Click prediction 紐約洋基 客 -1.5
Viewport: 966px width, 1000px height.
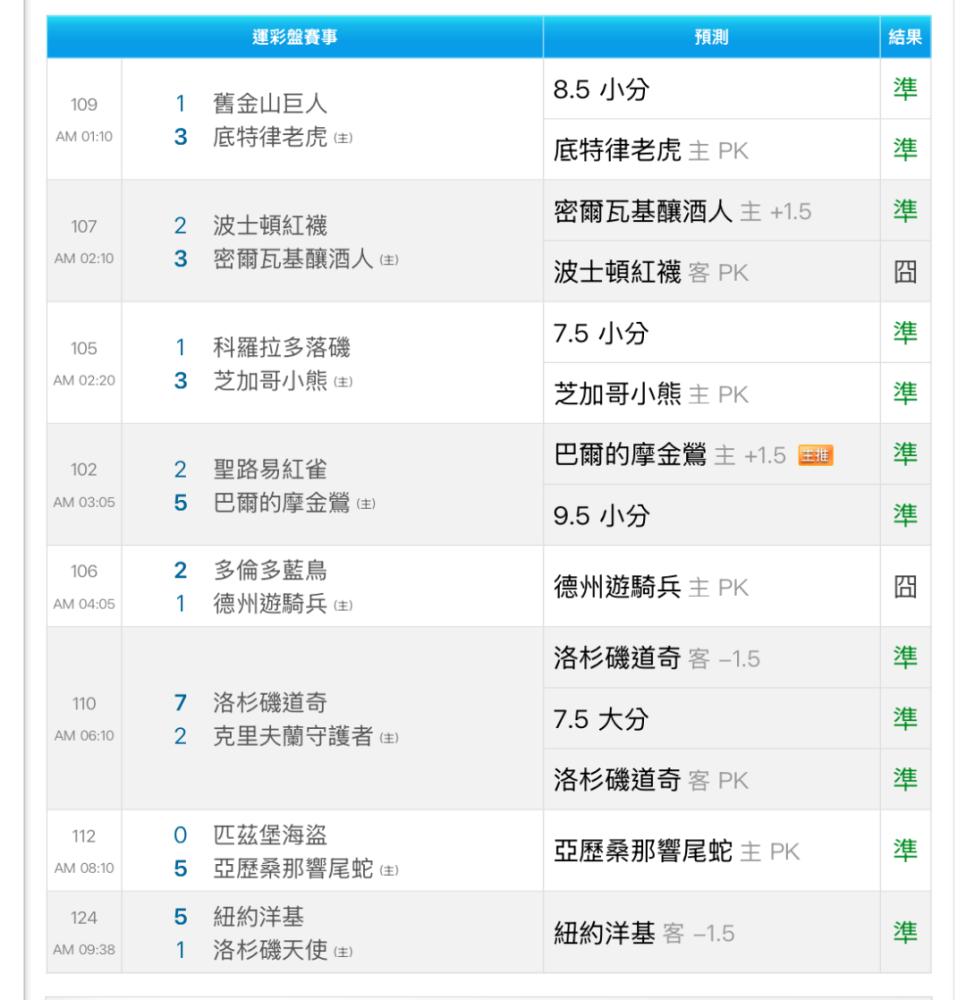click(644, 933)
